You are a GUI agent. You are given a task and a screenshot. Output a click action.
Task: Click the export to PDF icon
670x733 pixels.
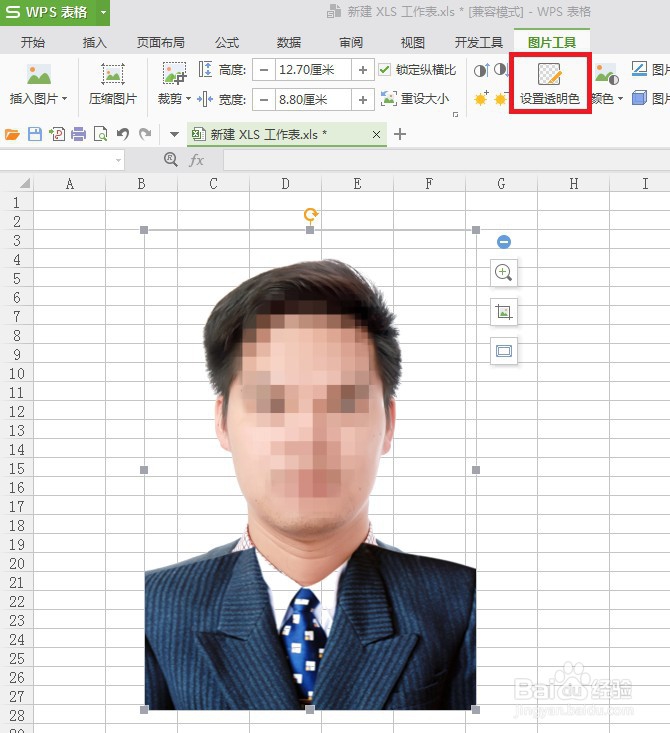57,135
